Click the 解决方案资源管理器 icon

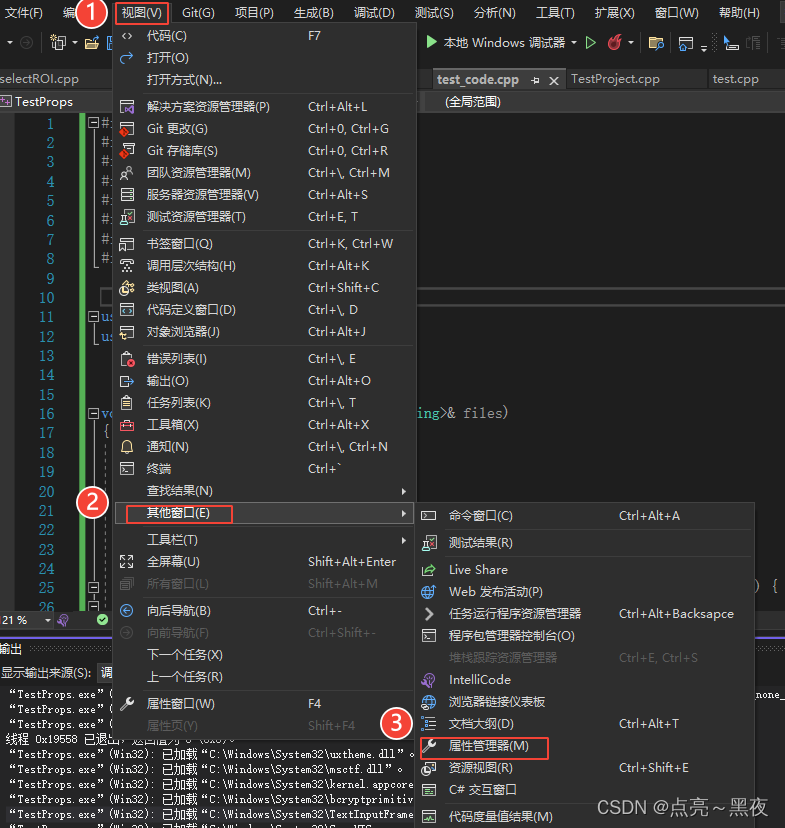127,107
